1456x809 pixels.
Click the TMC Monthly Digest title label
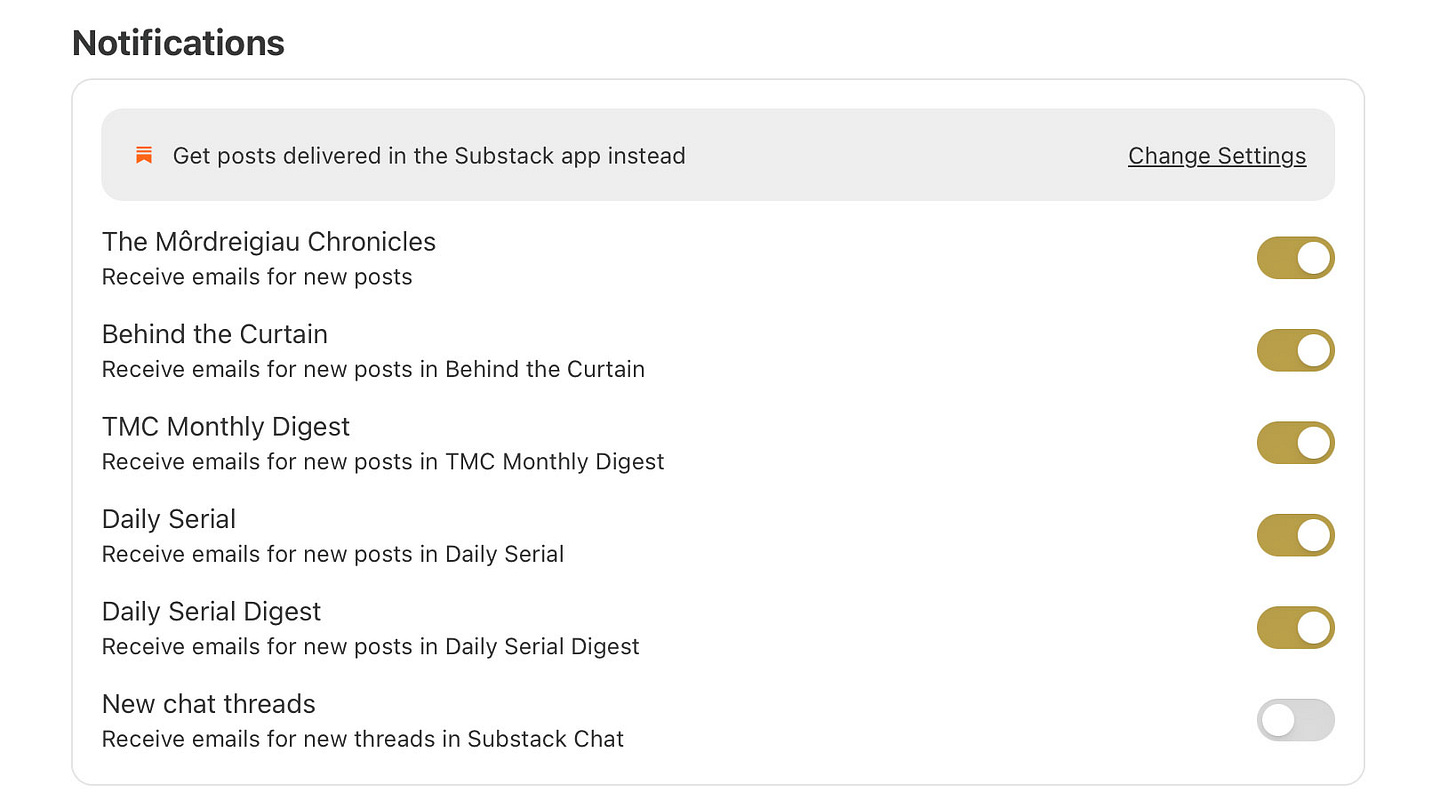pyautogui.click(x=226, y=427)
